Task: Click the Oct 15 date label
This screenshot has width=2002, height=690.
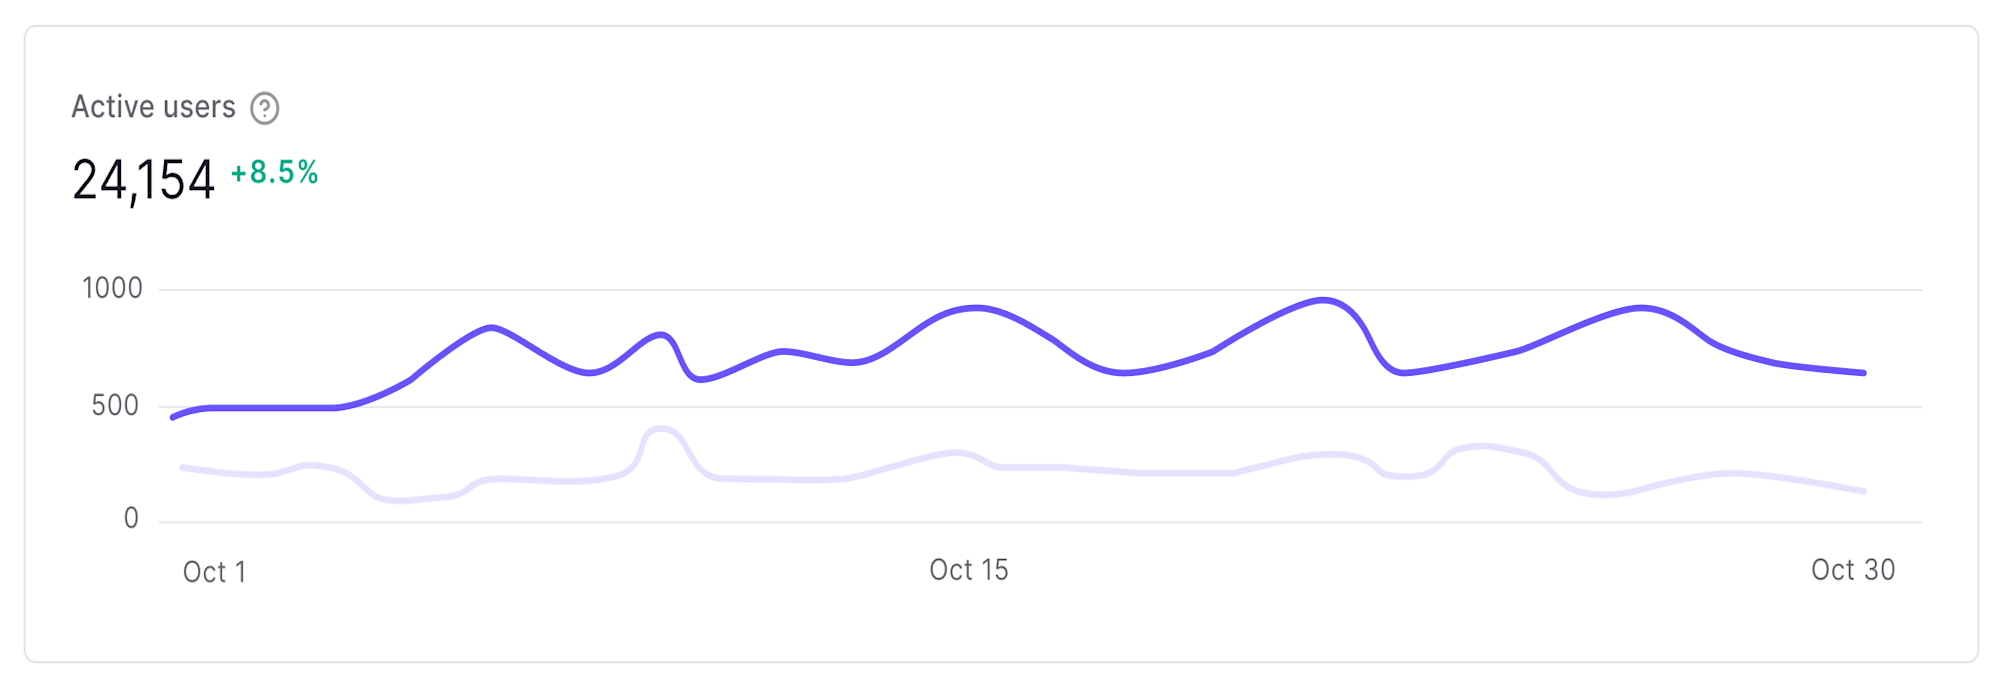Action: [969, 570]
